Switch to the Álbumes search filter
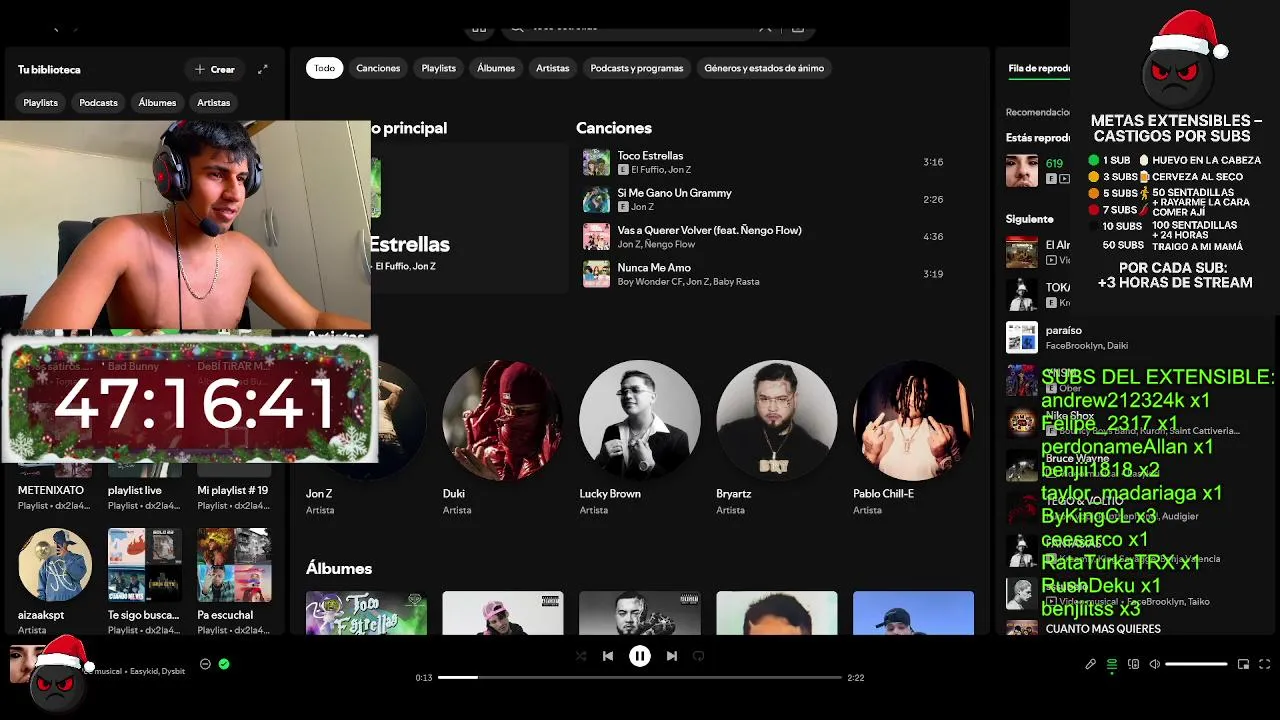 496,68
